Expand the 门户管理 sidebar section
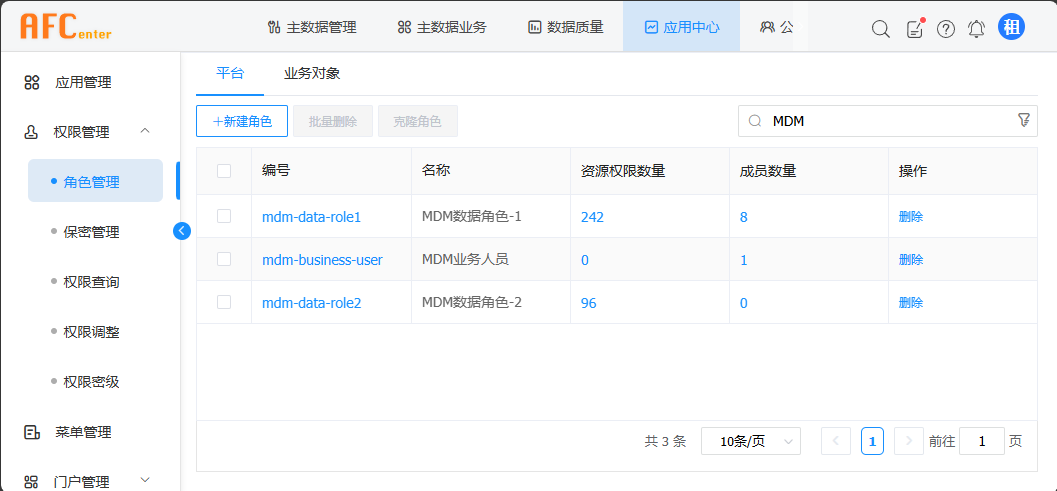This screenshot has width=1057, height=491. click(x=145, y=481)
